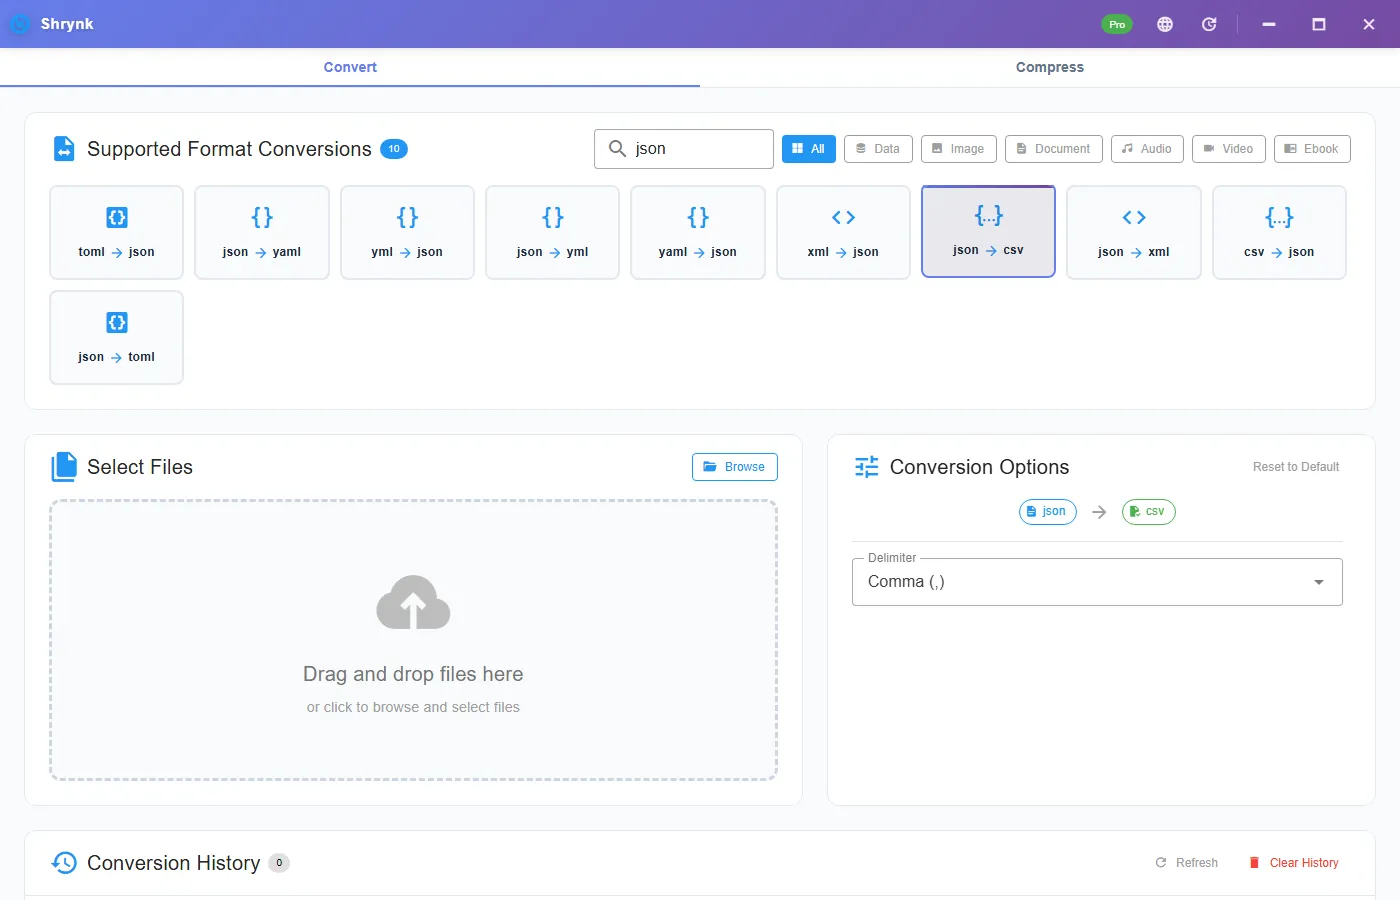This screenshot has width=1400, height=900.
Task: Switch to the Compress tab
Action: coord(1050,67)
